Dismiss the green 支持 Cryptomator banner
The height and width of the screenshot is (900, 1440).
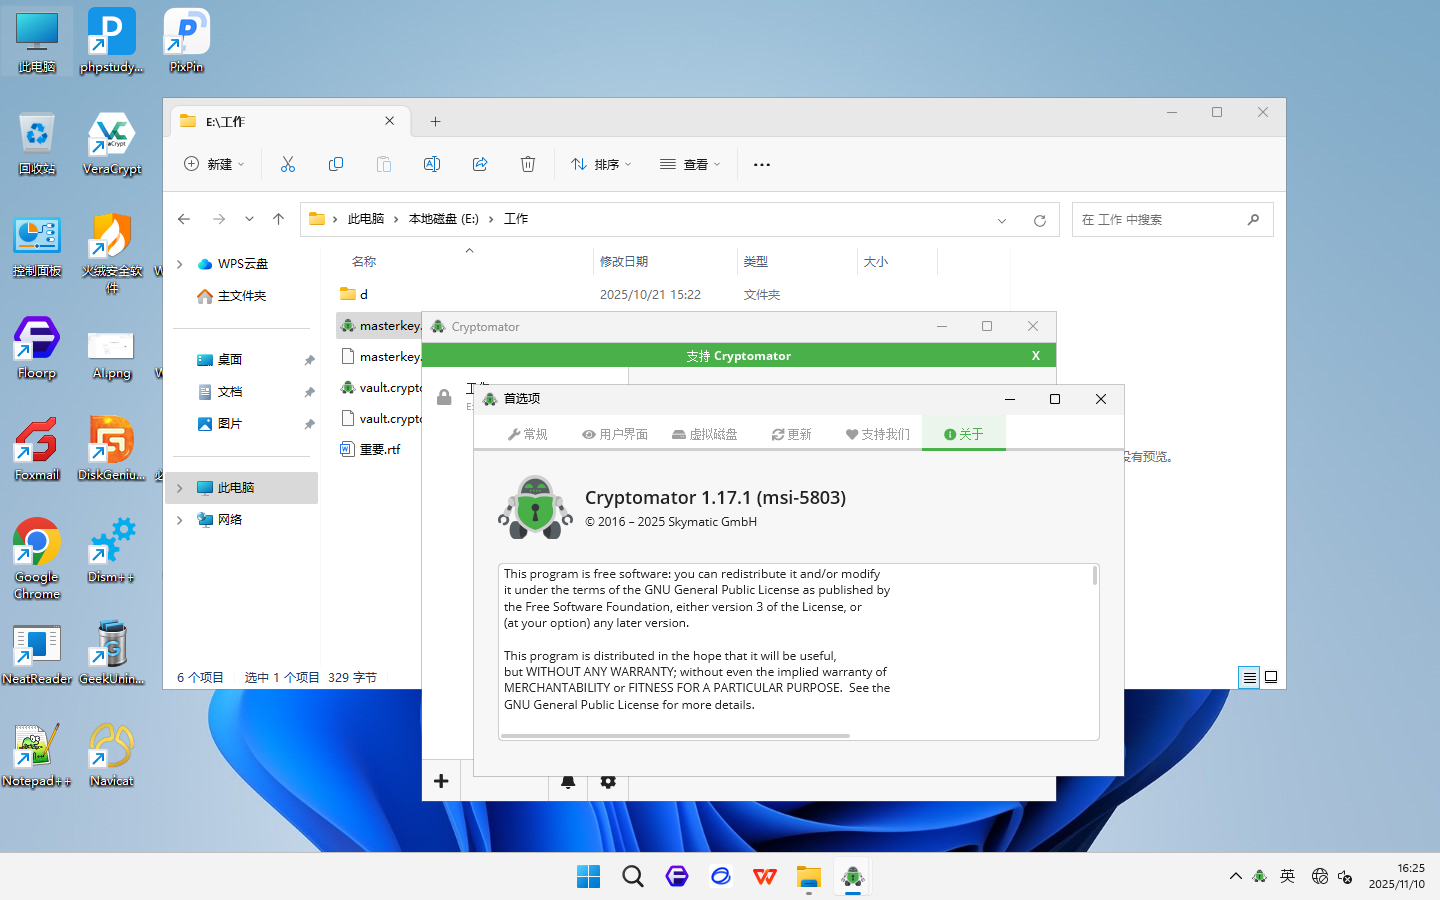tap(1036, 356)
